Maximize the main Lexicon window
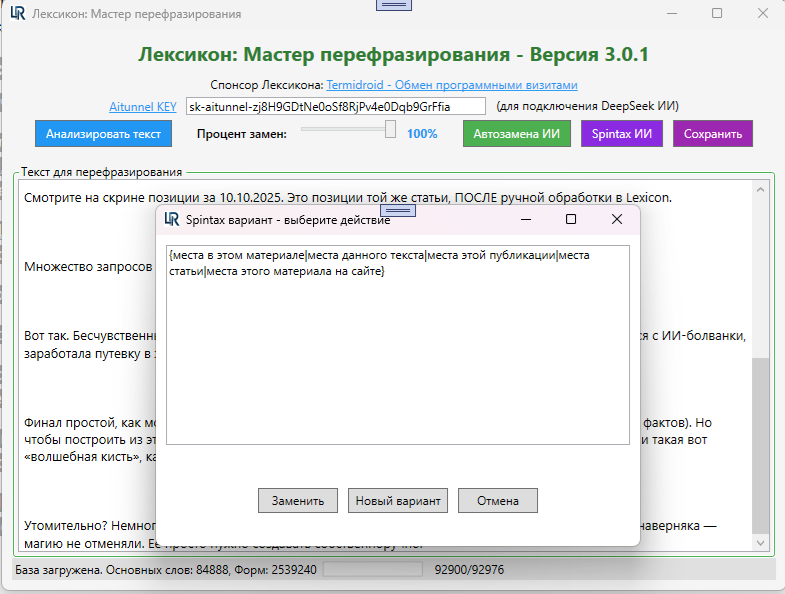This screenshot has width=785, height=594. tap(717, 14)
